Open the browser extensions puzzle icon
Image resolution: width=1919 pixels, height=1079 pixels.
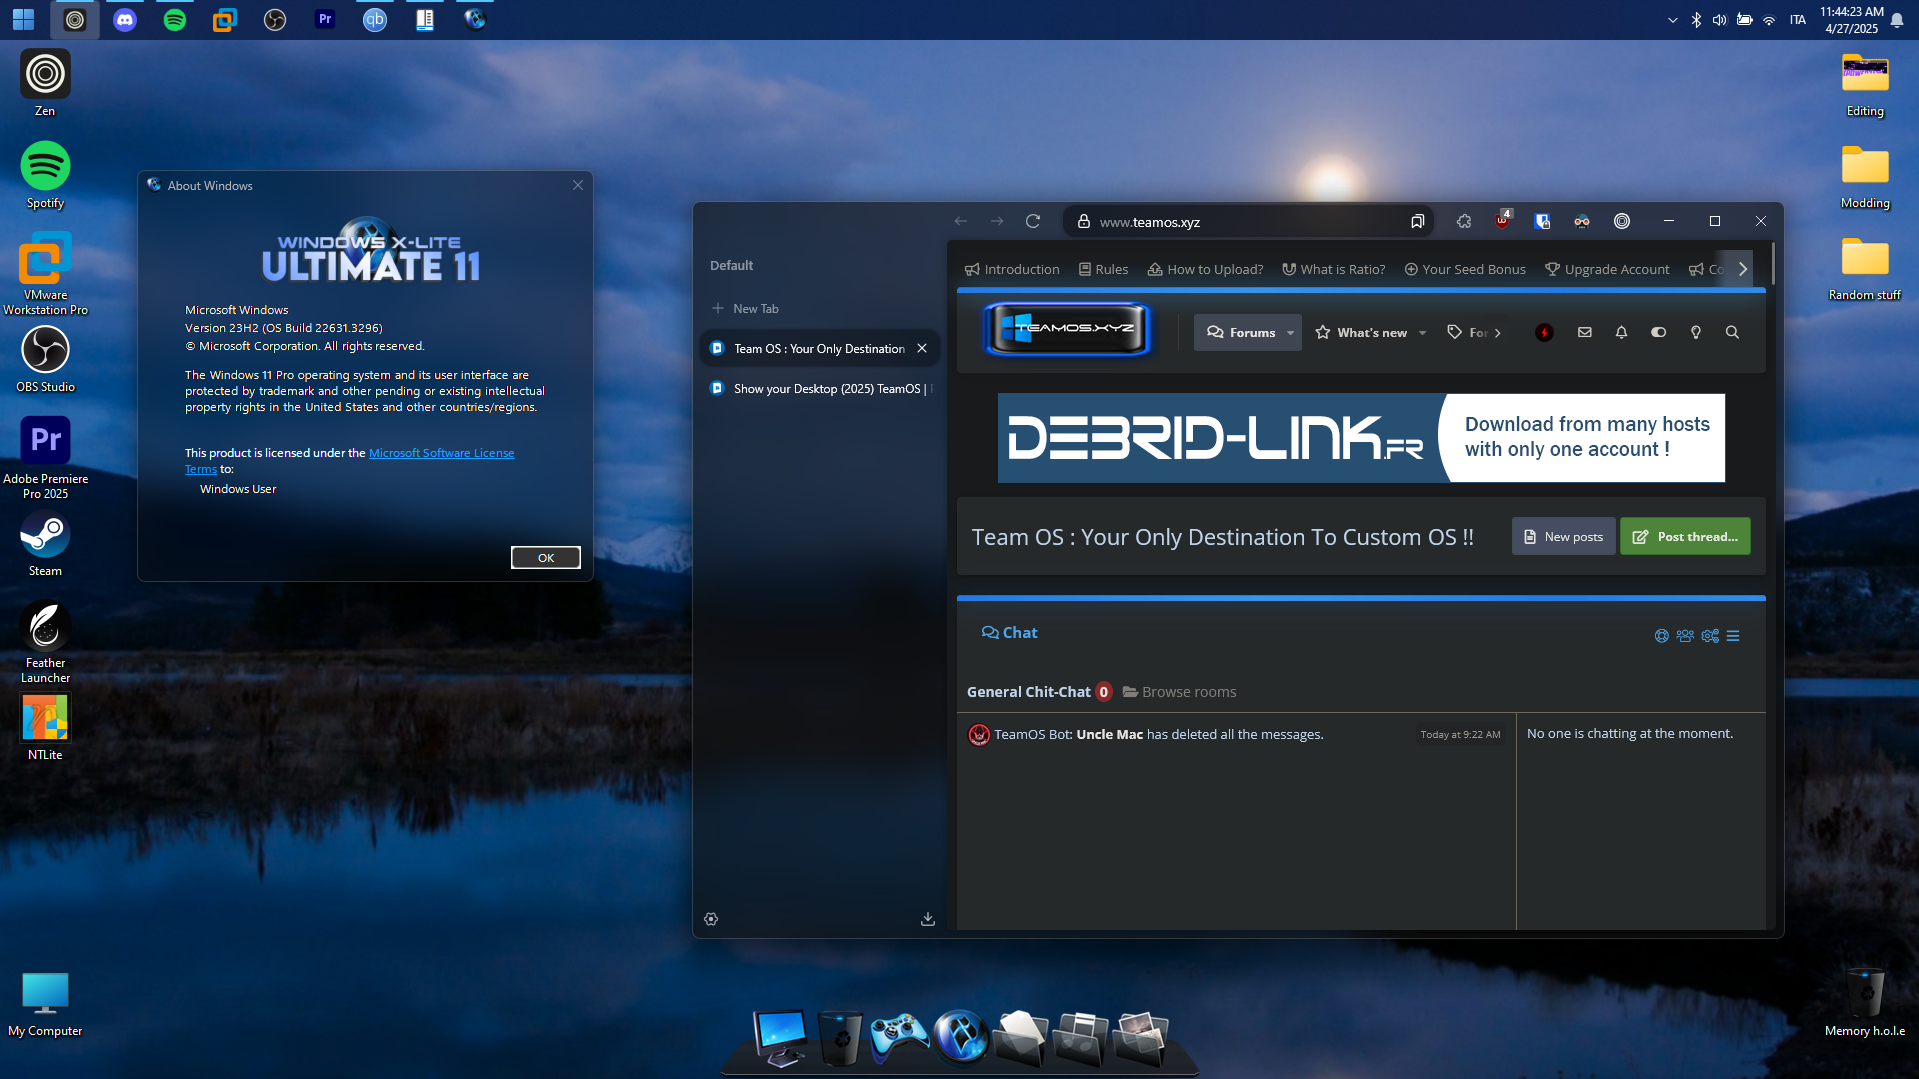[1464, 221]
